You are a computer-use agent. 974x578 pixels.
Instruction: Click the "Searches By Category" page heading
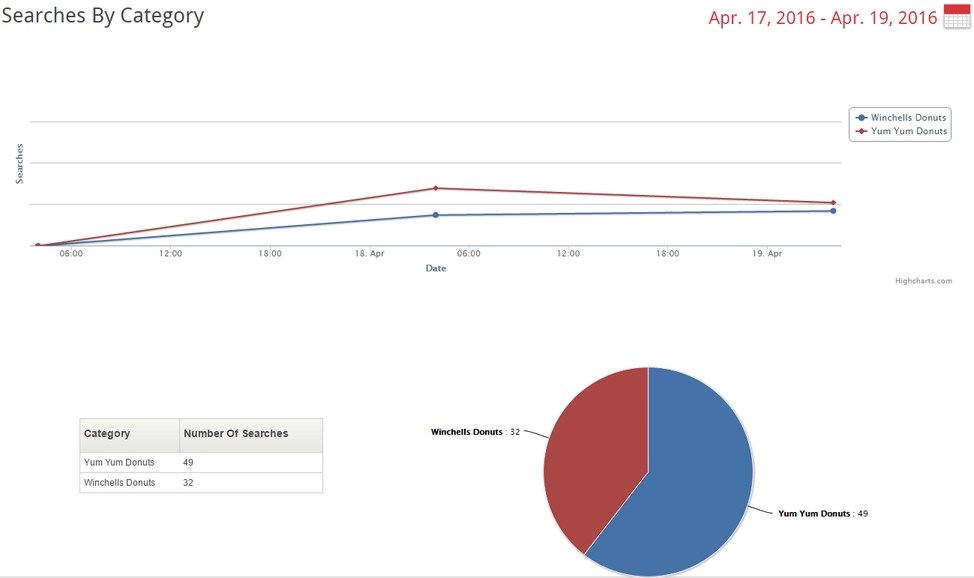pos(102,16)
